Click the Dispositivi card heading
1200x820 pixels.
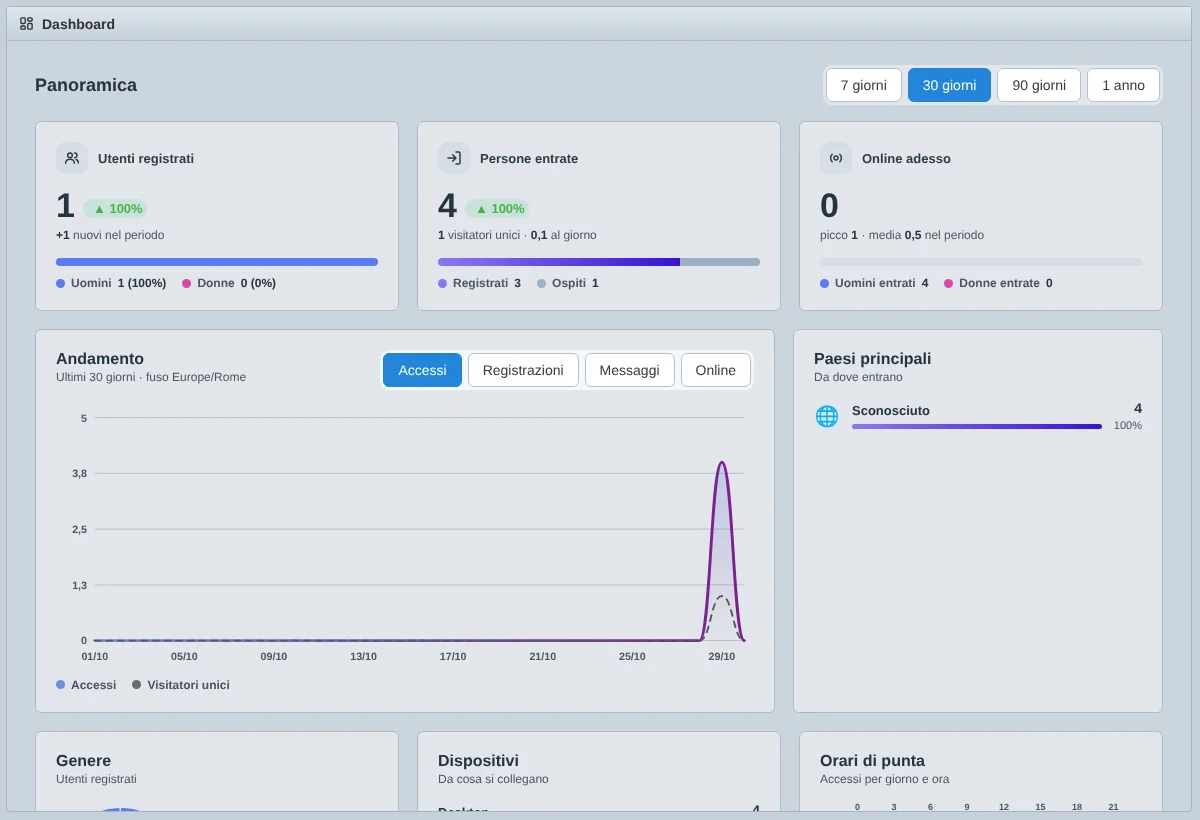click(478, 760)
